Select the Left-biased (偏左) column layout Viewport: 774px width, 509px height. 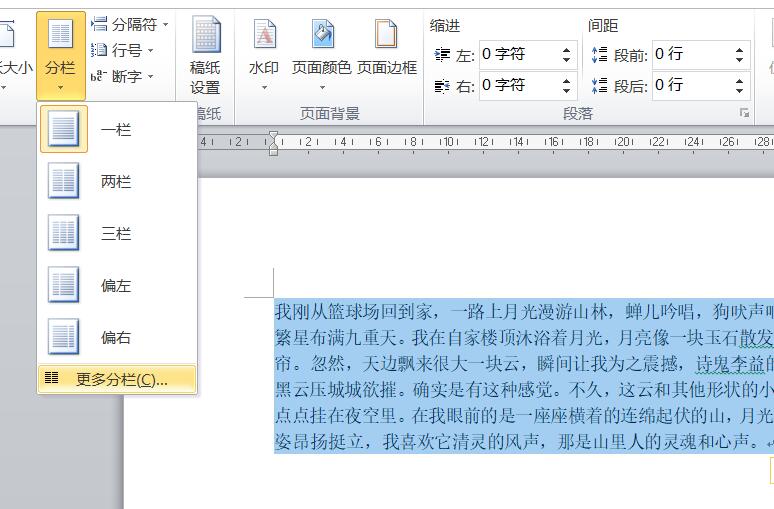point(115,286)
